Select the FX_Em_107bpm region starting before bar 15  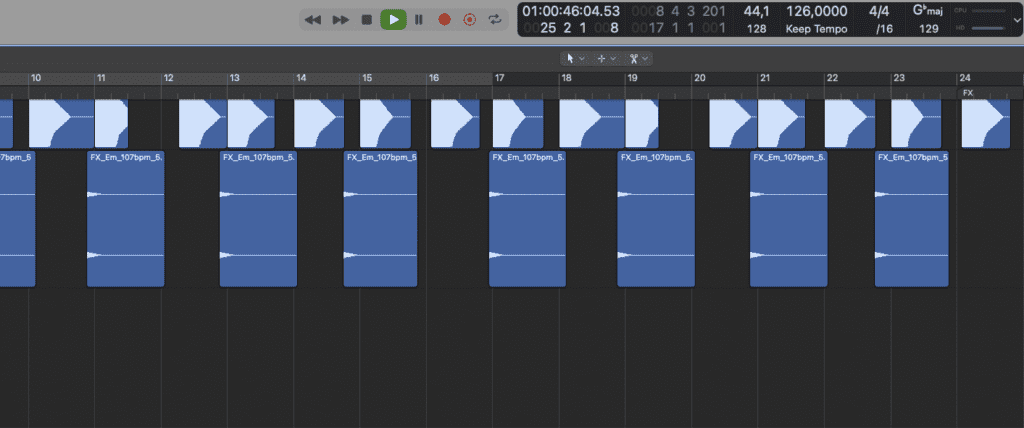tap(380, 219)
